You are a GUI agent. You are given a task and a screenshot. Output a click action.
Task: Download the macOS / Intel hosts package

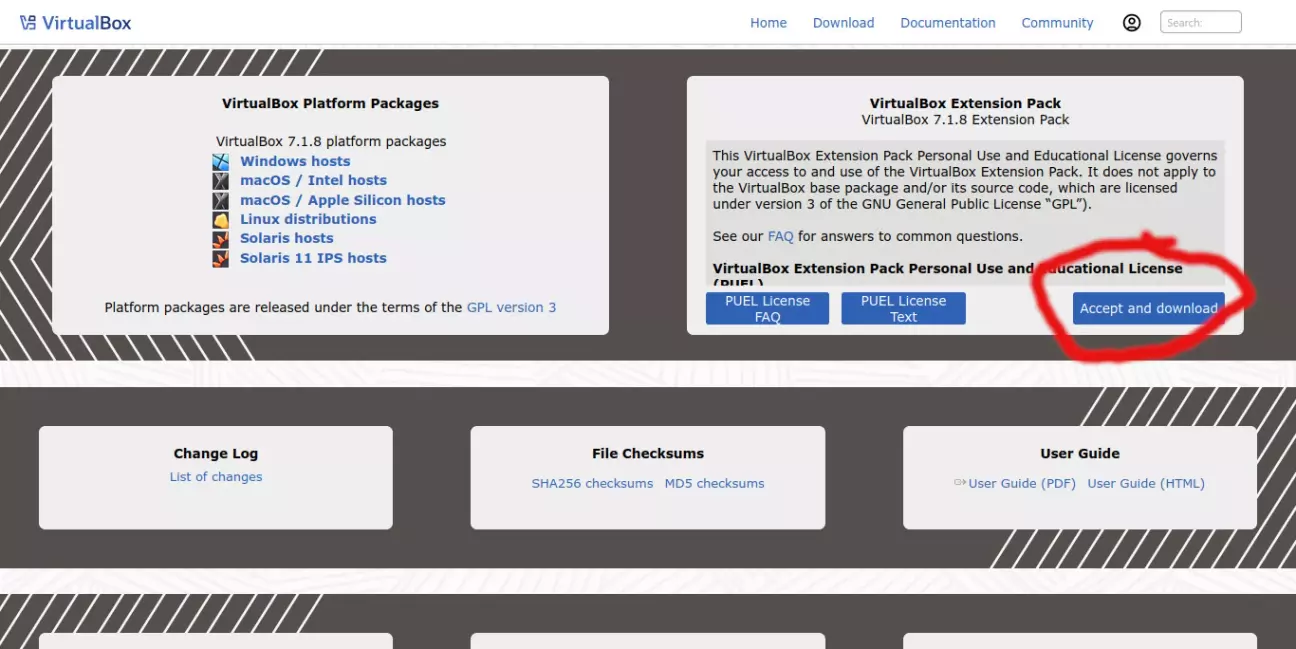(x=313, y=180)
